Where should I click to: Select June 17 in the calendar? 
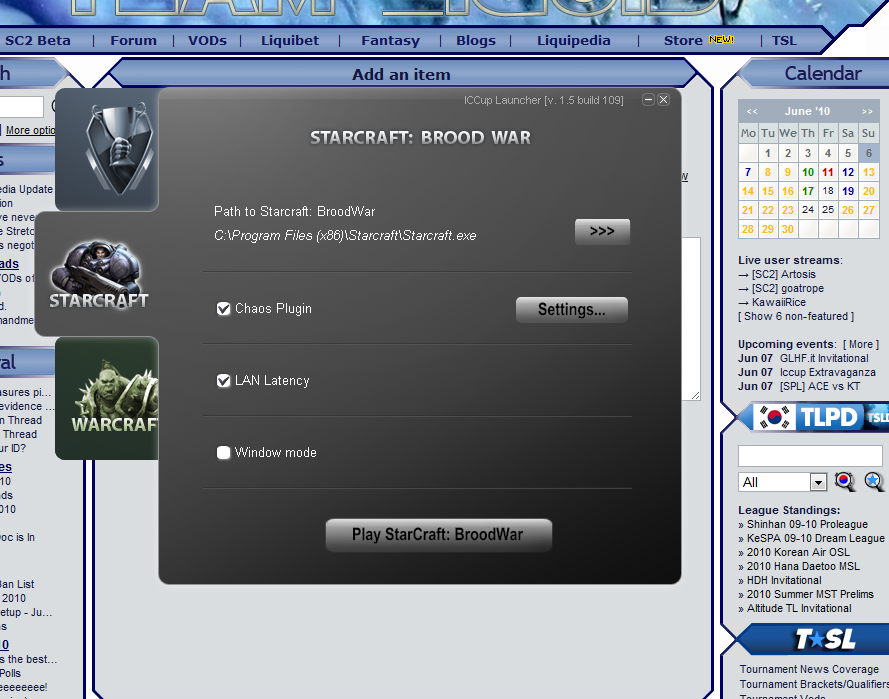click(x=808, y=192)
